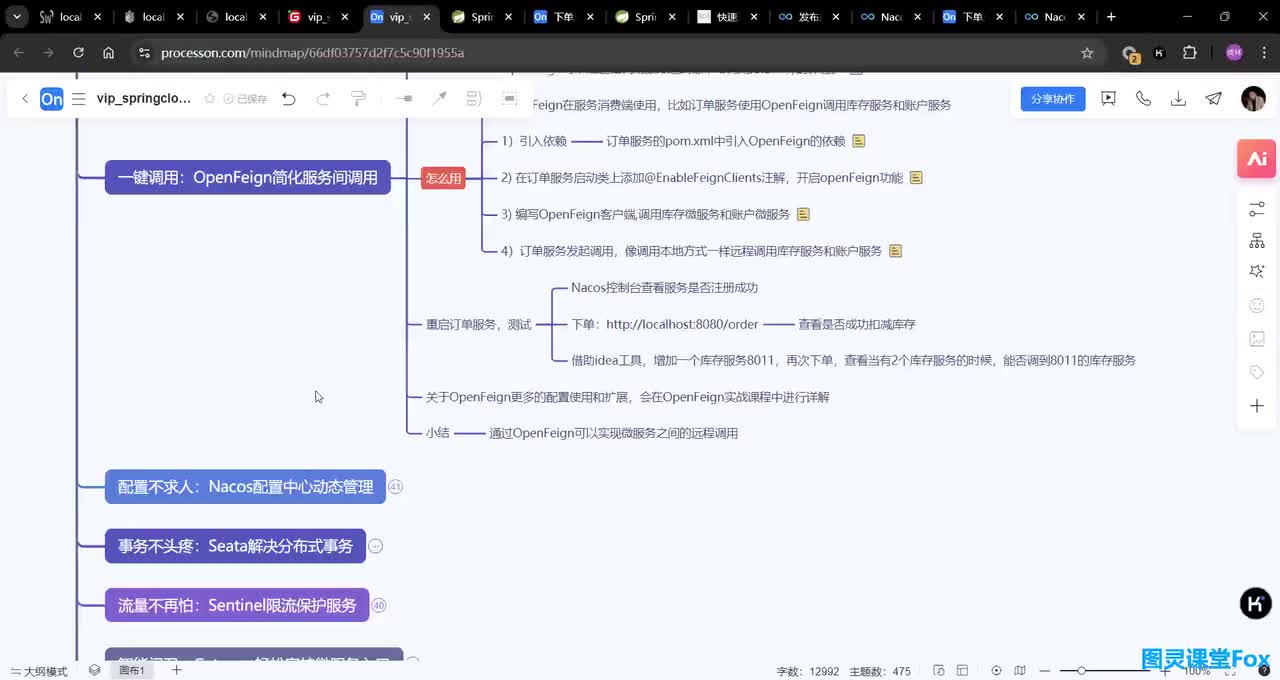Expand the collapsed 40 children of the Sentinel node

(378, 605)
